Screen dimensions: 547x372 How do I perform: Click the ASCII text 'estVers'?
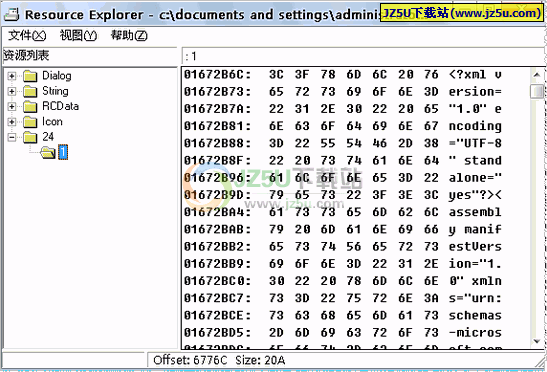(x=475, y=247)
